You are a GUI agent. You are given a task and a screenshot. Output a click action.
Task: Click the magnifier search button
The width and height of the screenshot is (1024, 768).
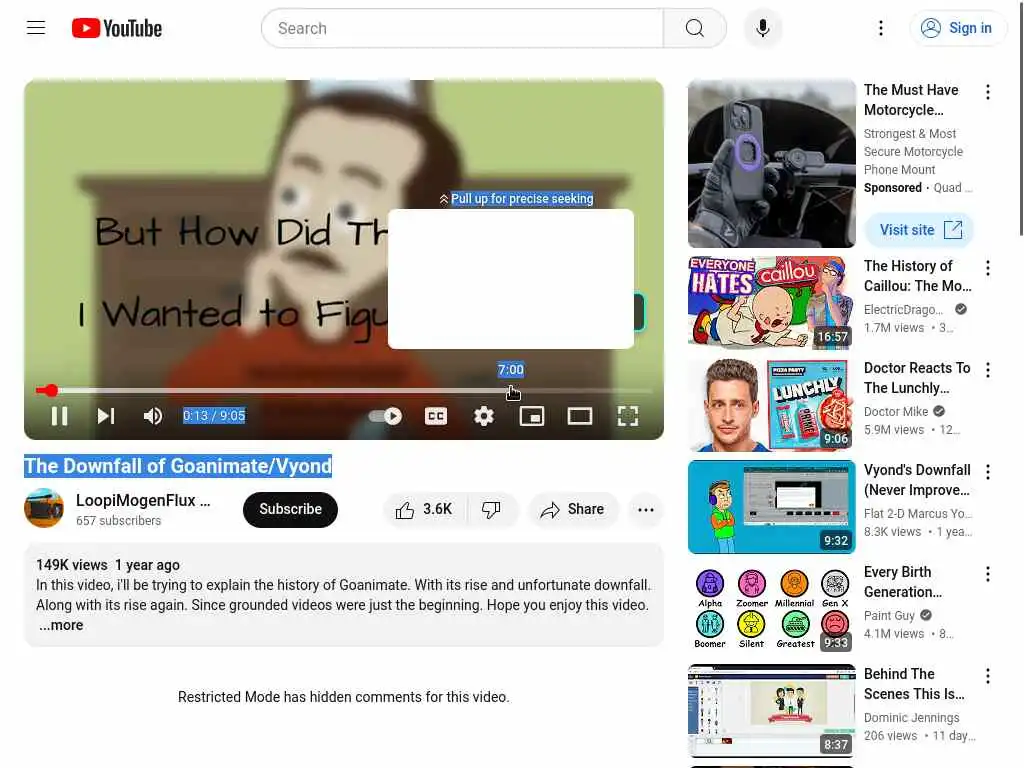coord(694,28)
